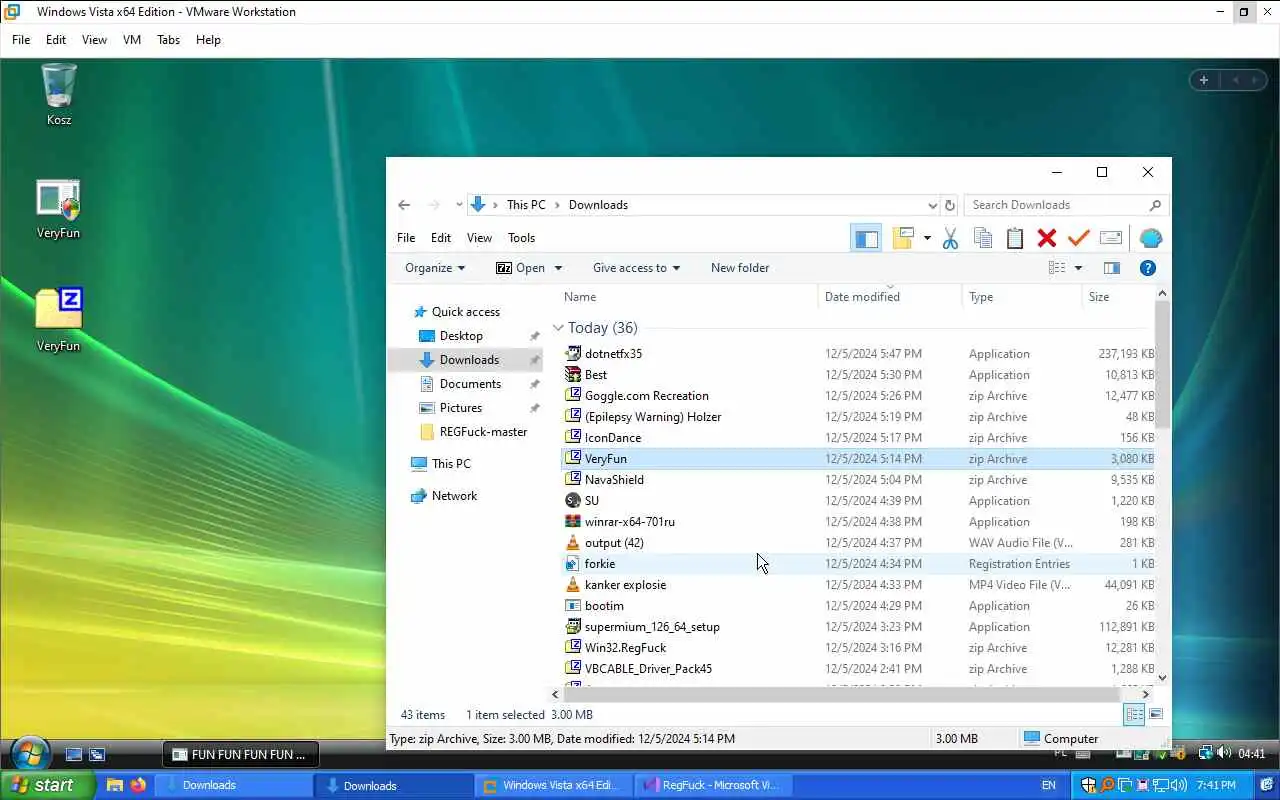Open the Explorer Edit menu
This screenshot has width=1280, height=800.
pos(441,238)
